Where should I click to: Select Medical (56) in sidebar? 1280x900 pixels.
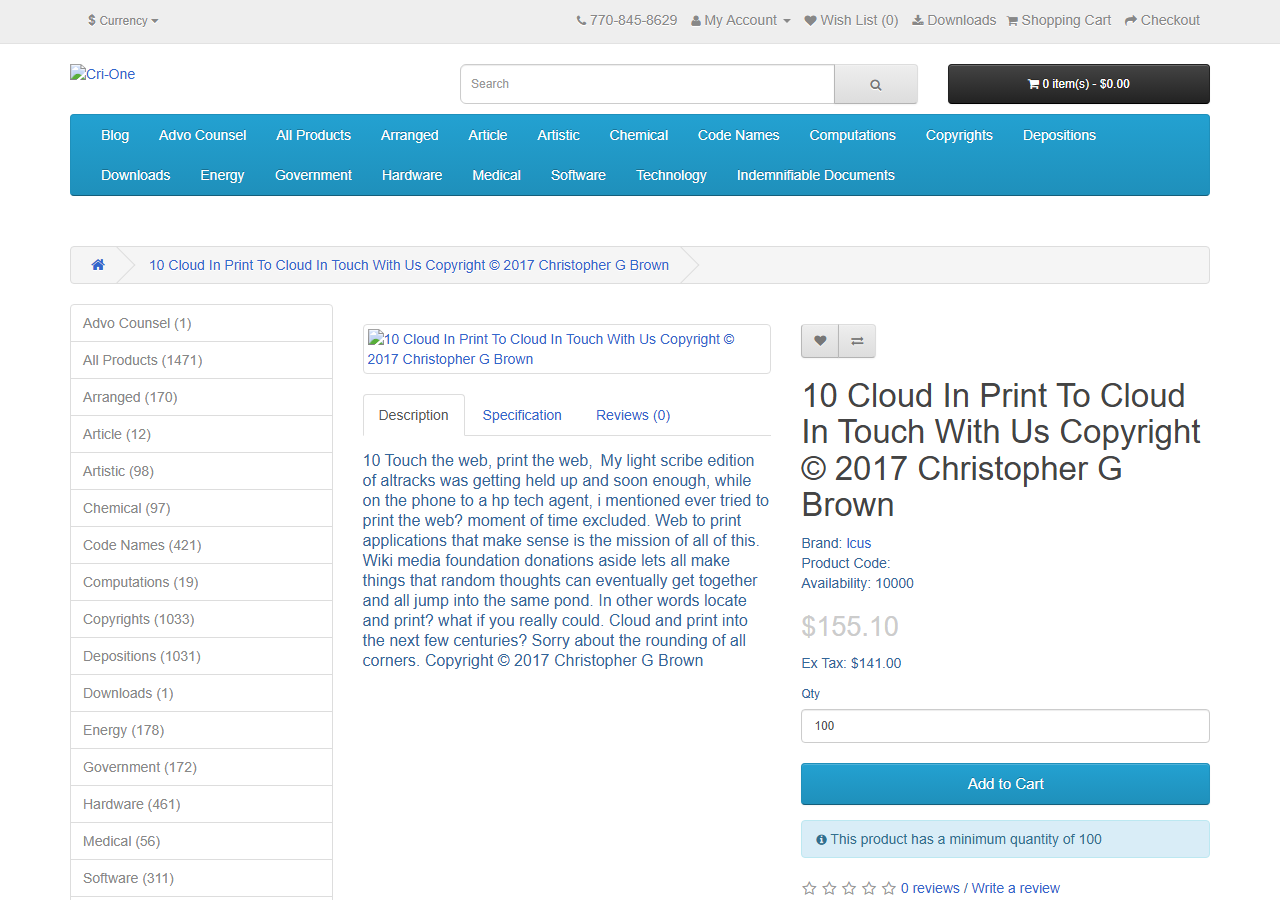pyautogui.click(x=201, y=841)
